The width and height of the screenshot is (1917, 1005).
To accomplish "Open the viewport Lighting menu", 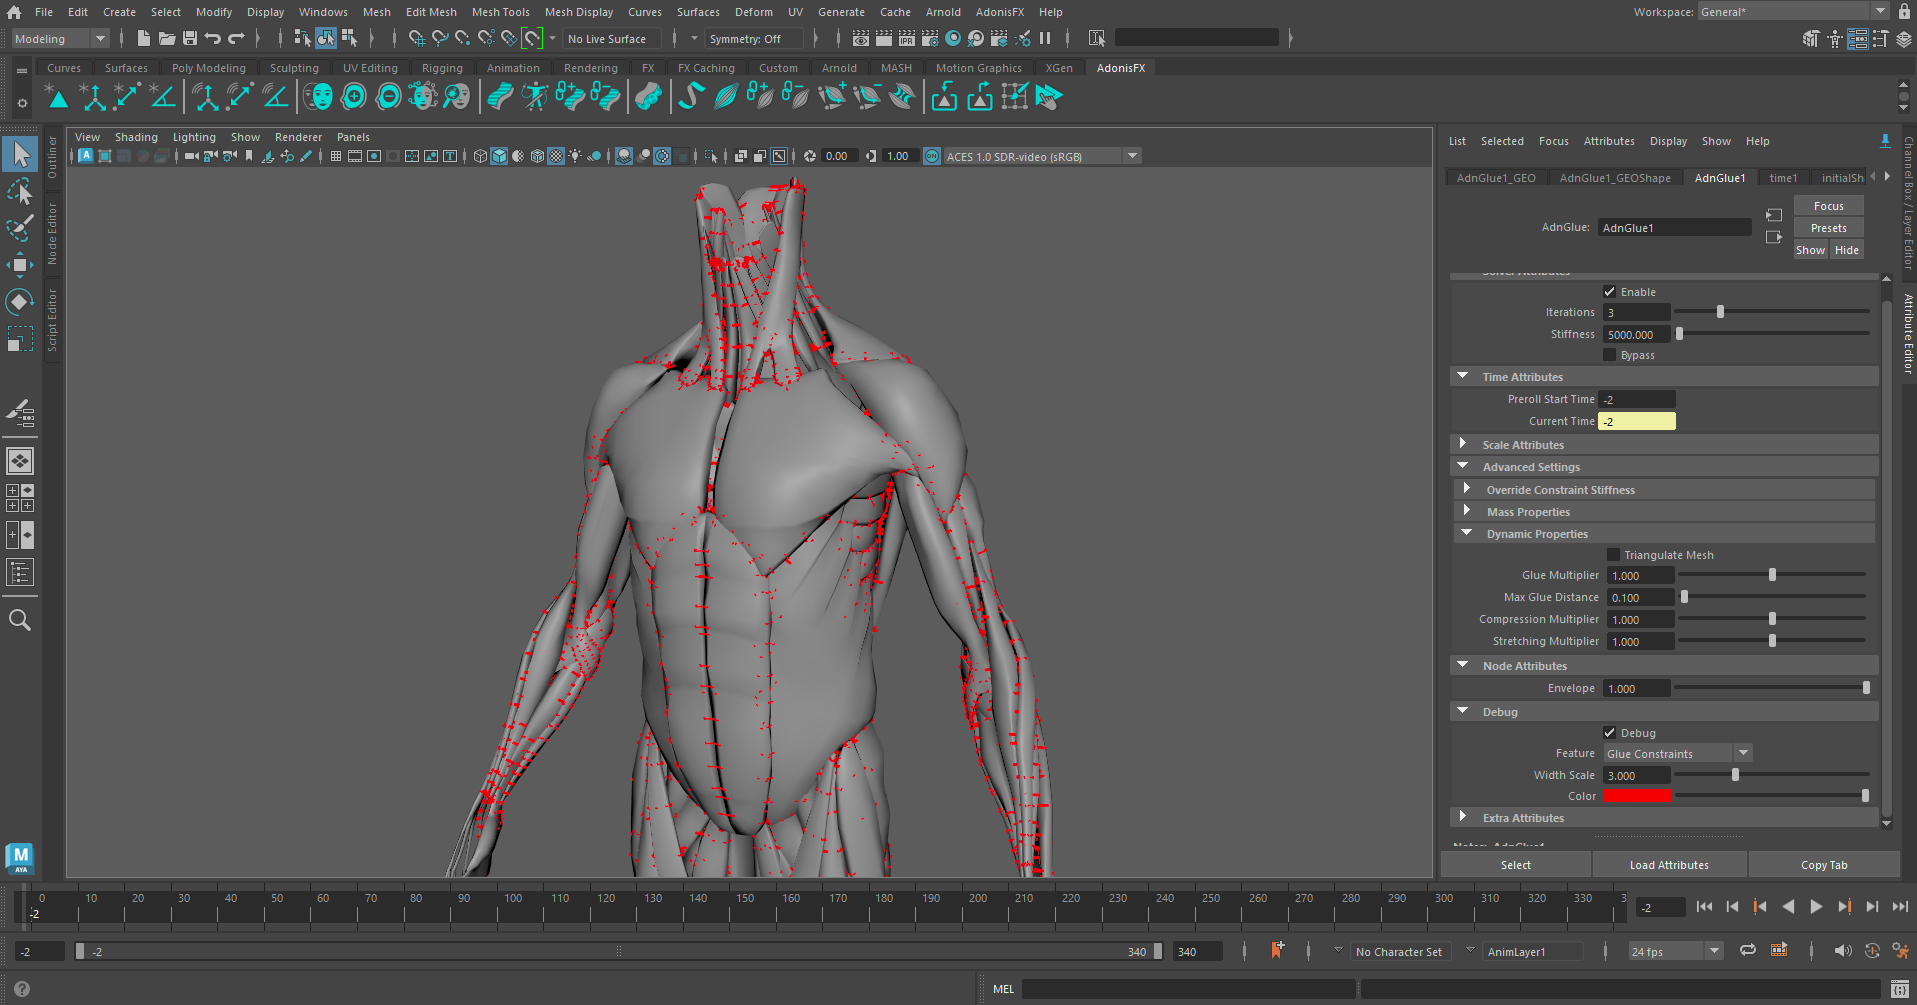I will click(194, 137).
